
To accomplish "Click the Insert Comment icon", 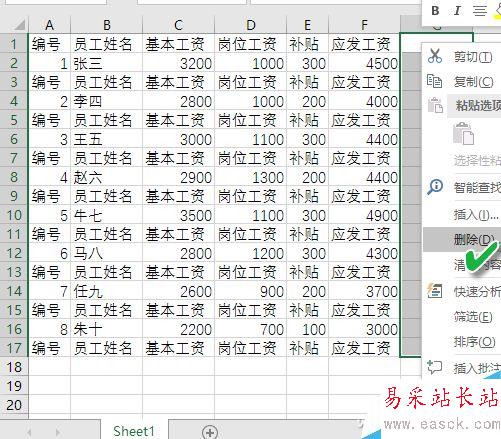I will click(435, 367).
